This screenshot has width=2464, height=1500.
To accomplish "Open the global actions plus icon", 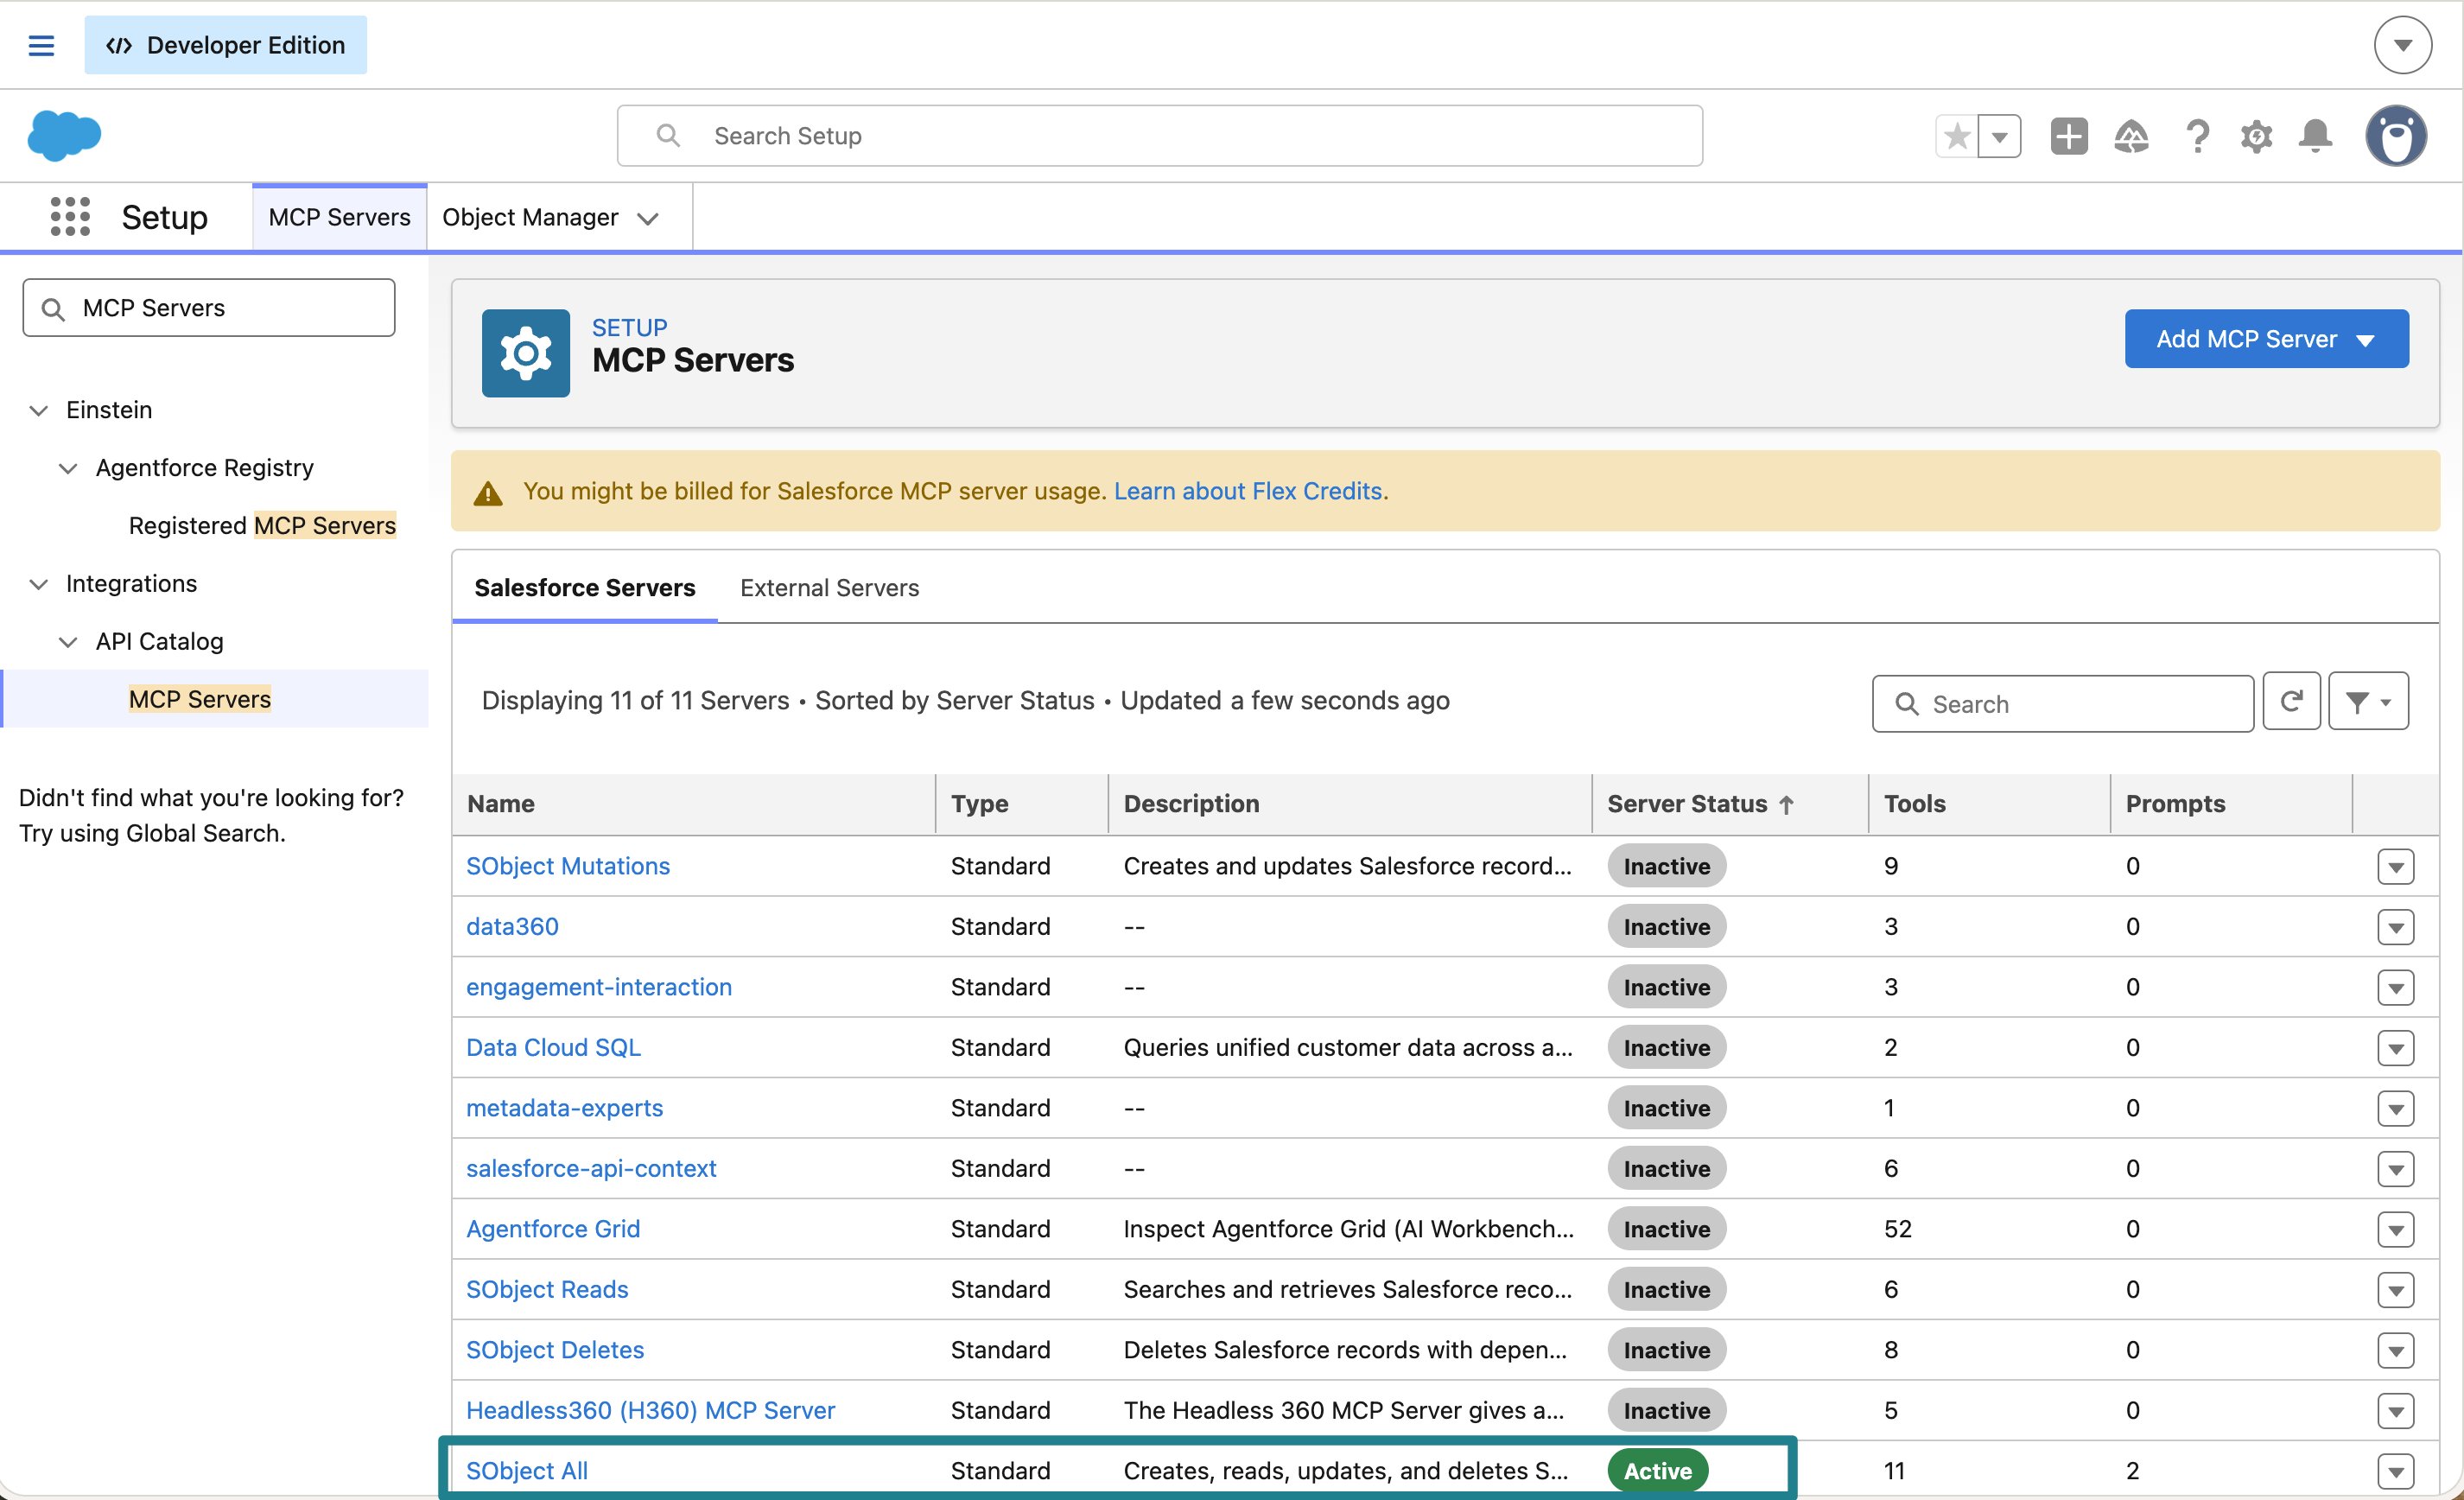I will click(x=2069, y=136).
